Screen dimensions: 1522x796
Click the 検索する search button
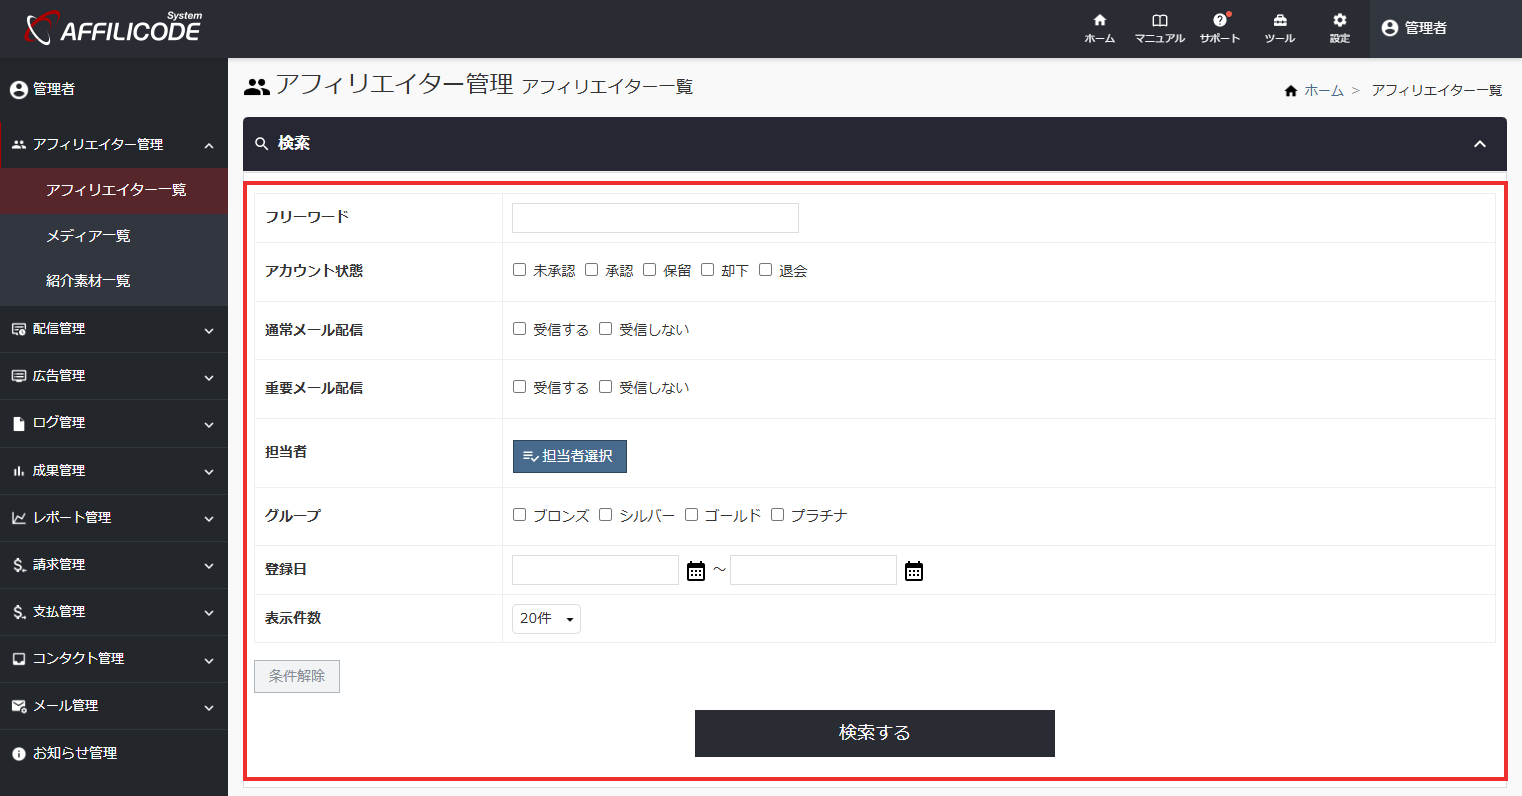(x=874, y=732)
